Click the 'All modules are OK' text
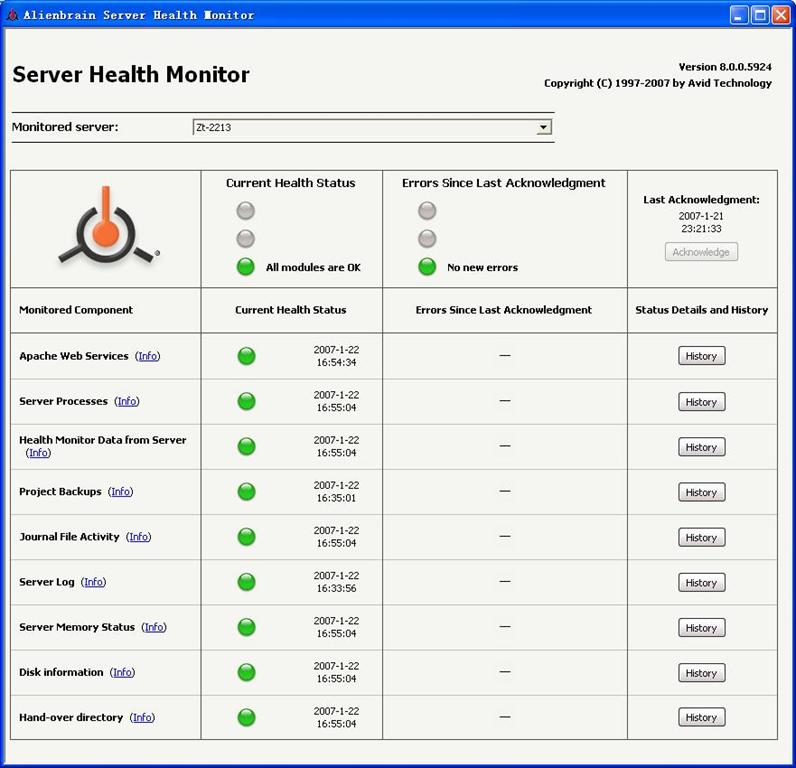Viewport: 796px width, 768px height. click(x=313, y=267)
